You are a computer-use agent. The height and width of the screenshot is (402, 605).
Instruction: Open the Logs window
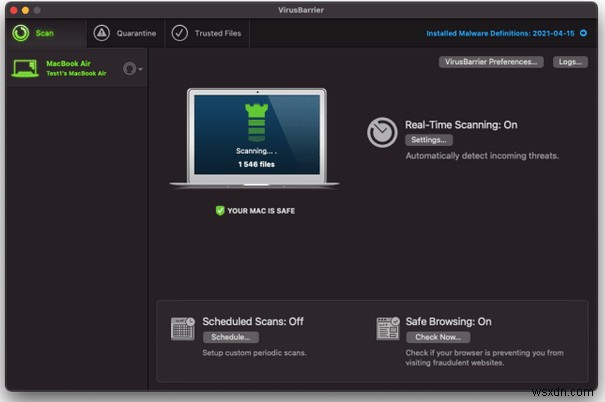point(570,62)
